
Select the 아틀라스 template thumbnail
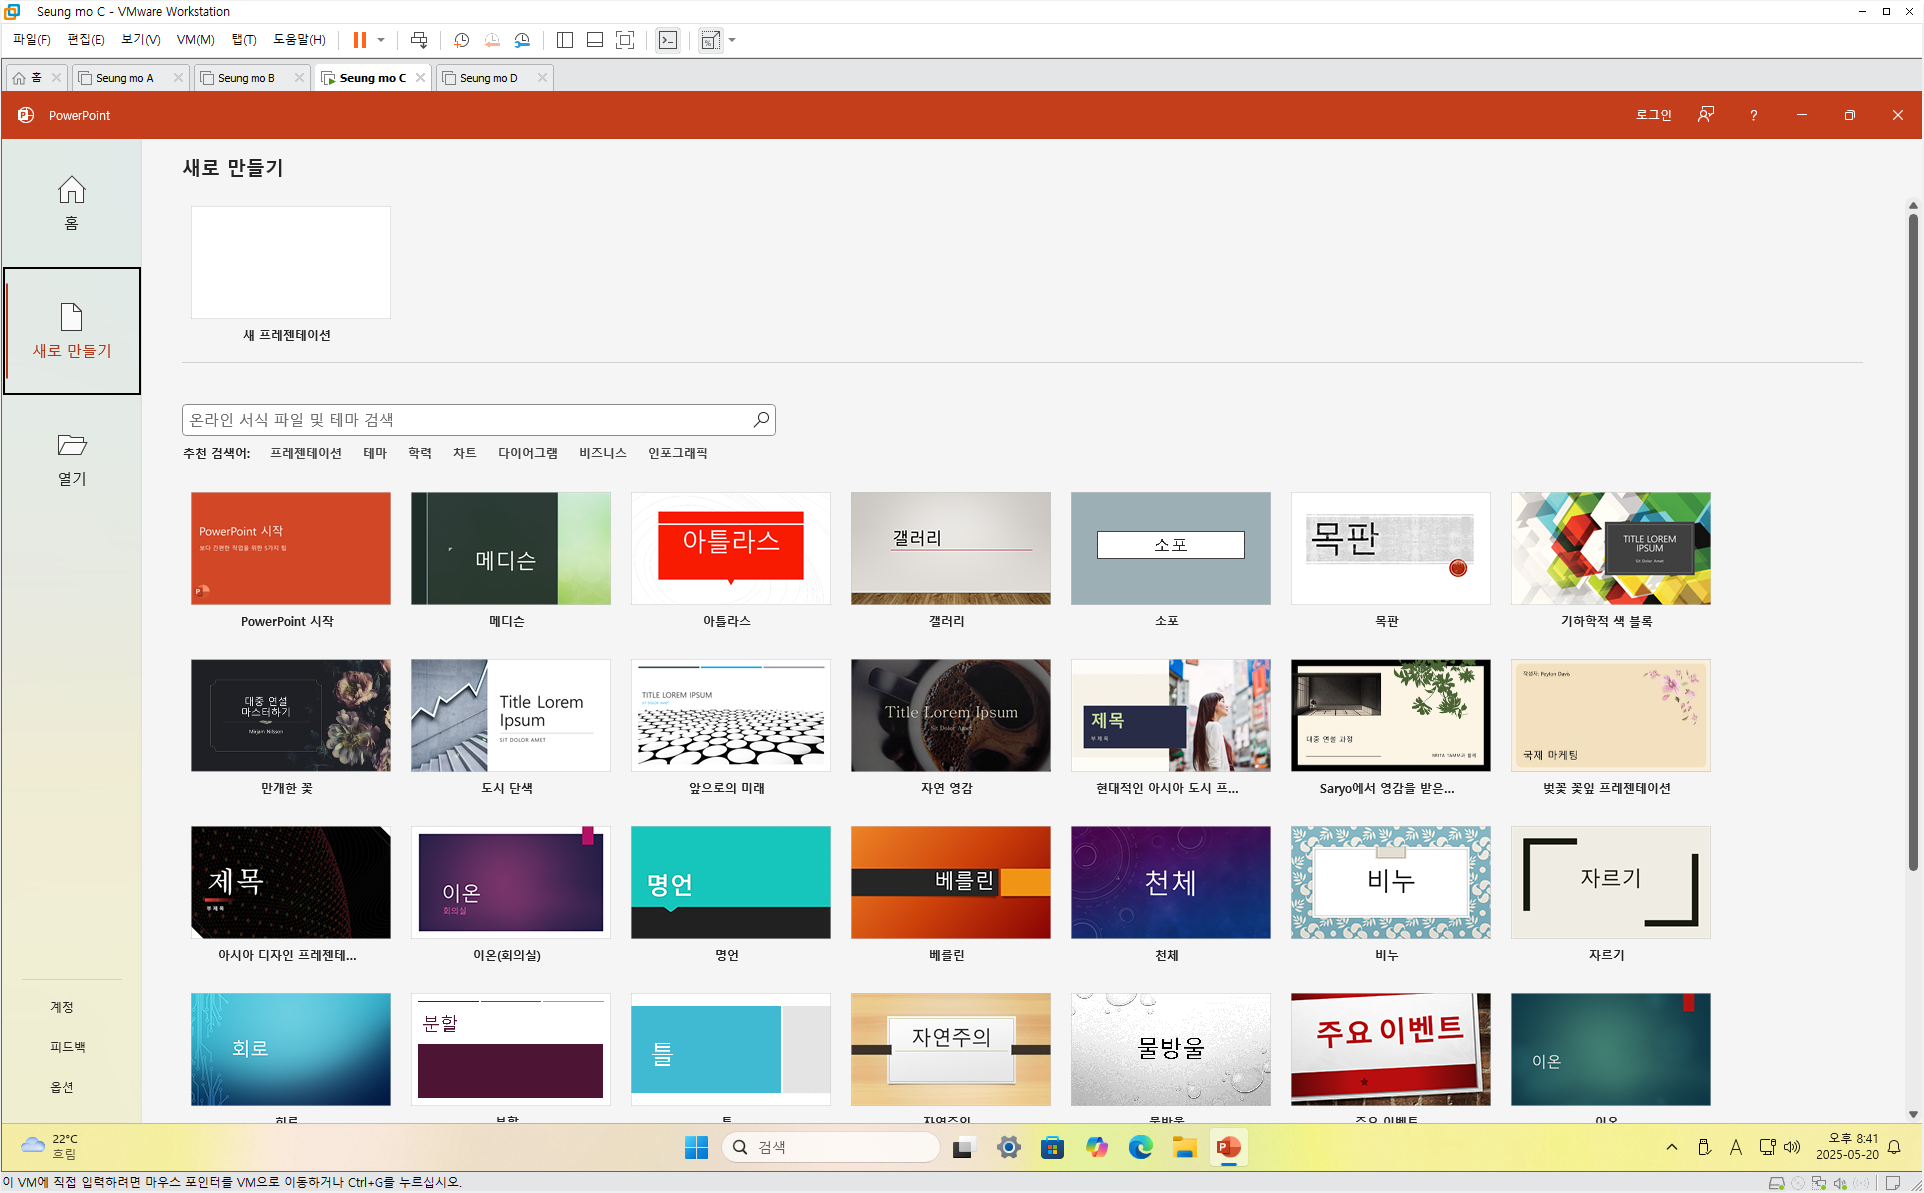tap(730, 548)
